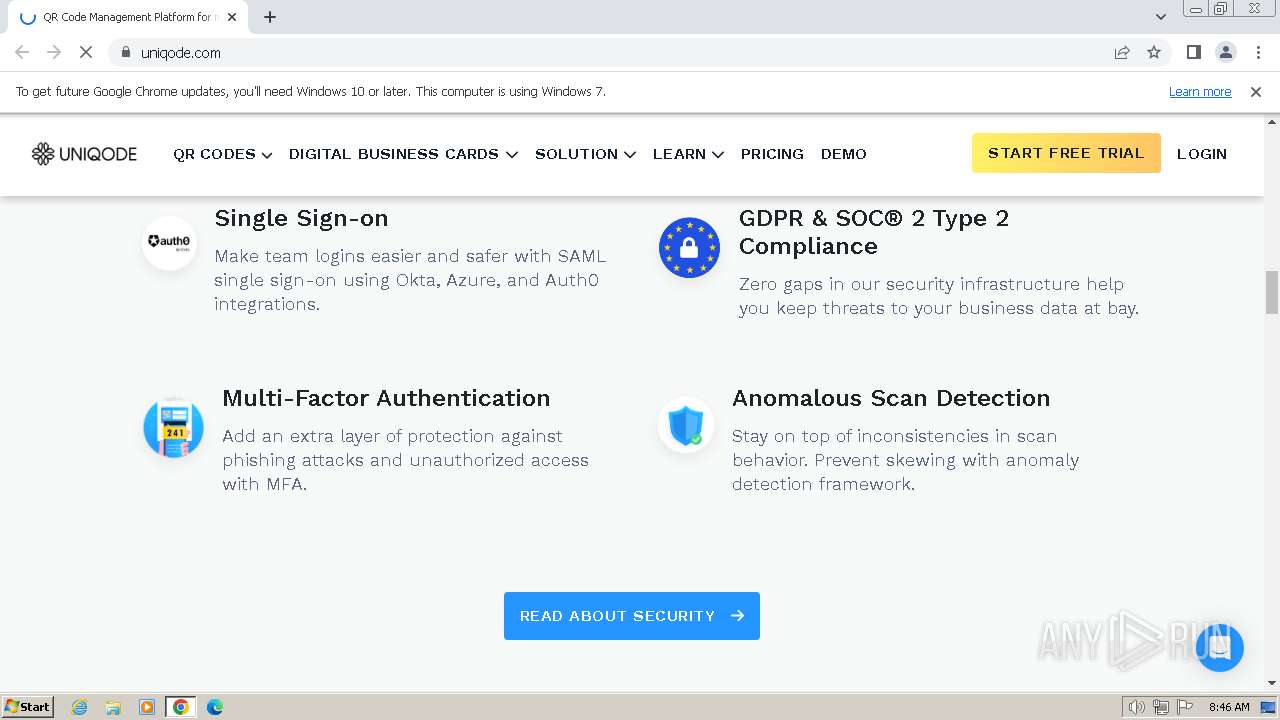1280x720 pixels.
Task: Click the Login link
Action: coord(1202,154)
